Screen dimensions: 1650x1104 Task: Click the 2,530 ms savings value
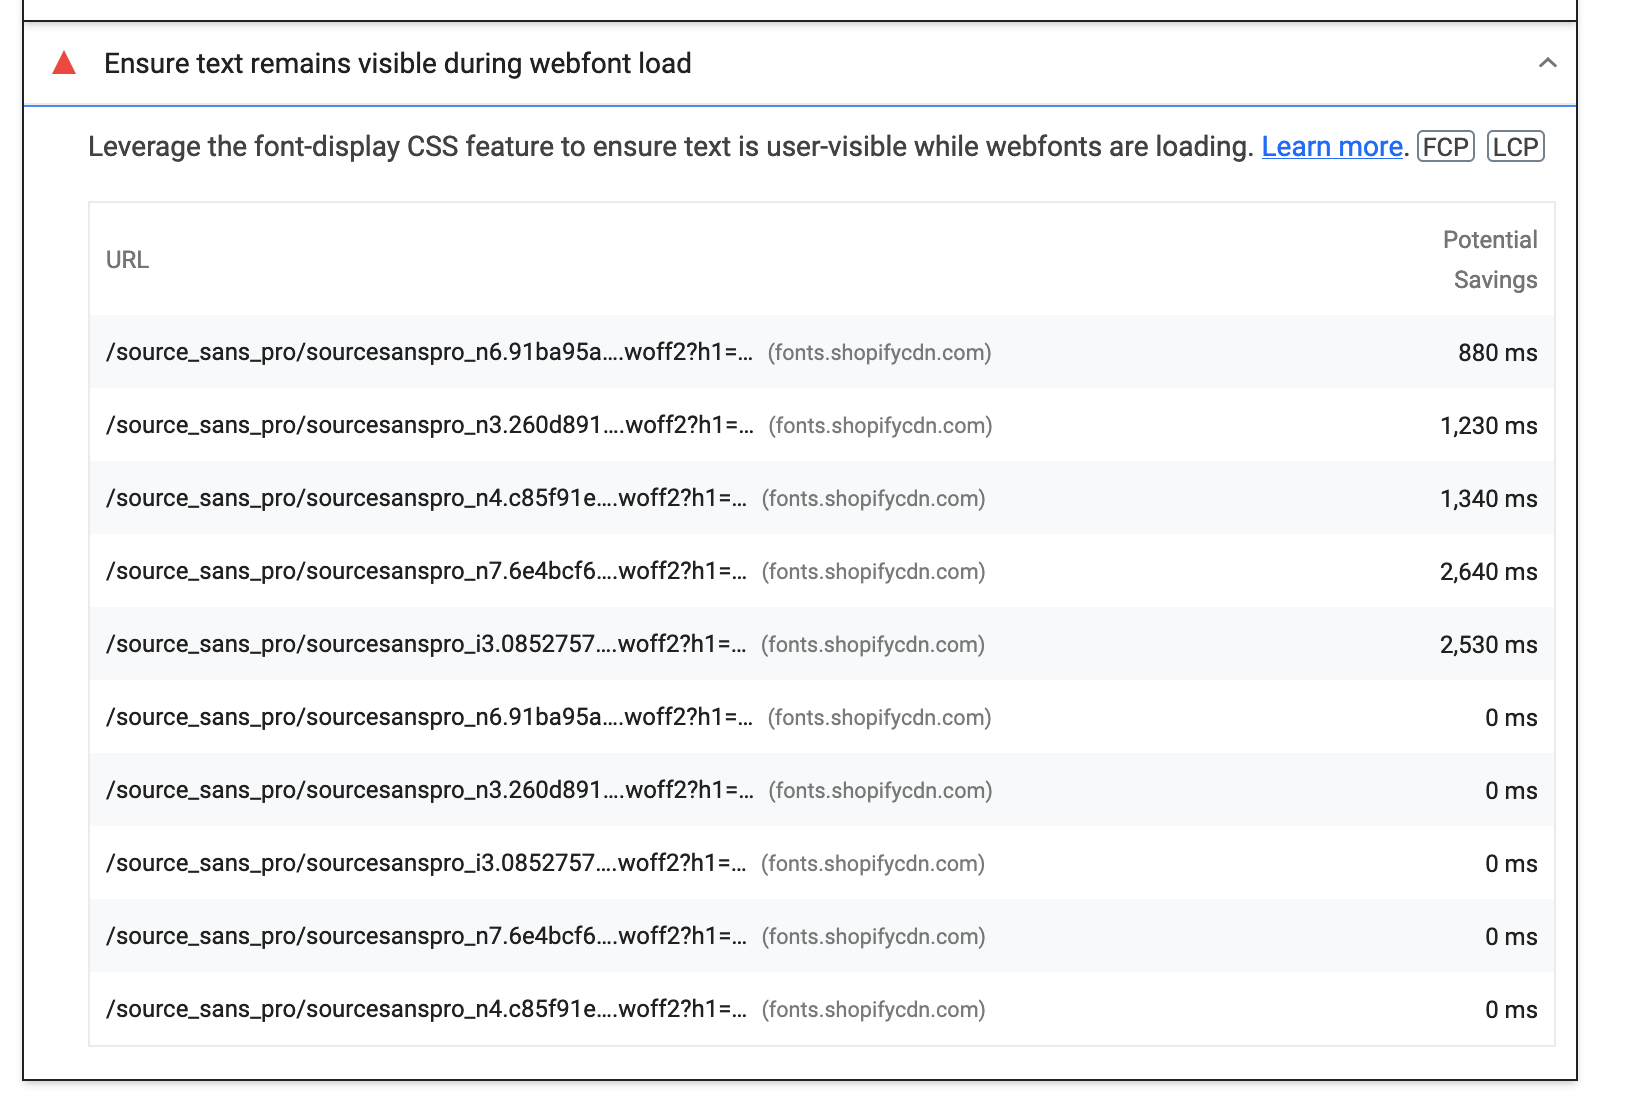point(1488,645)
